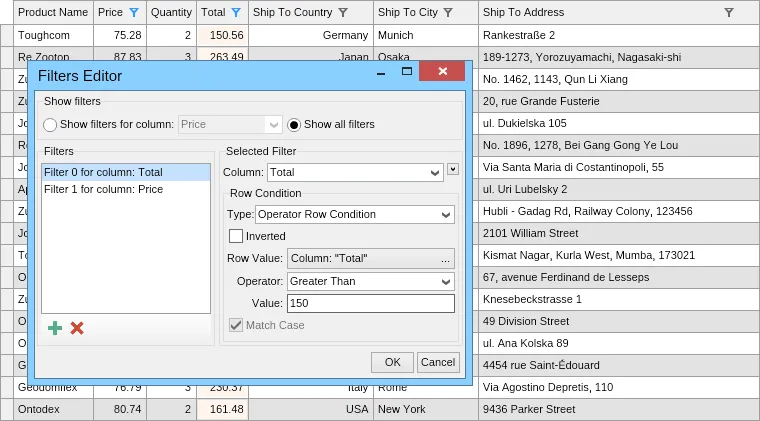760x421 pixels.
Task: Click the Price column filter funnel icon
Action: [134, 13]
